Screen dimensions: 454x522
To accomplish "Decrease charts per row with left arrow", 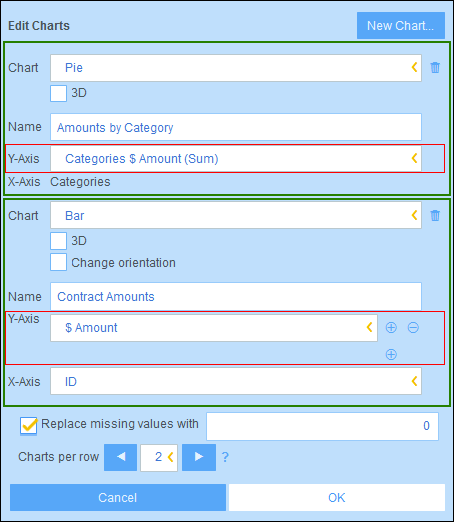I will coord(120,457).
